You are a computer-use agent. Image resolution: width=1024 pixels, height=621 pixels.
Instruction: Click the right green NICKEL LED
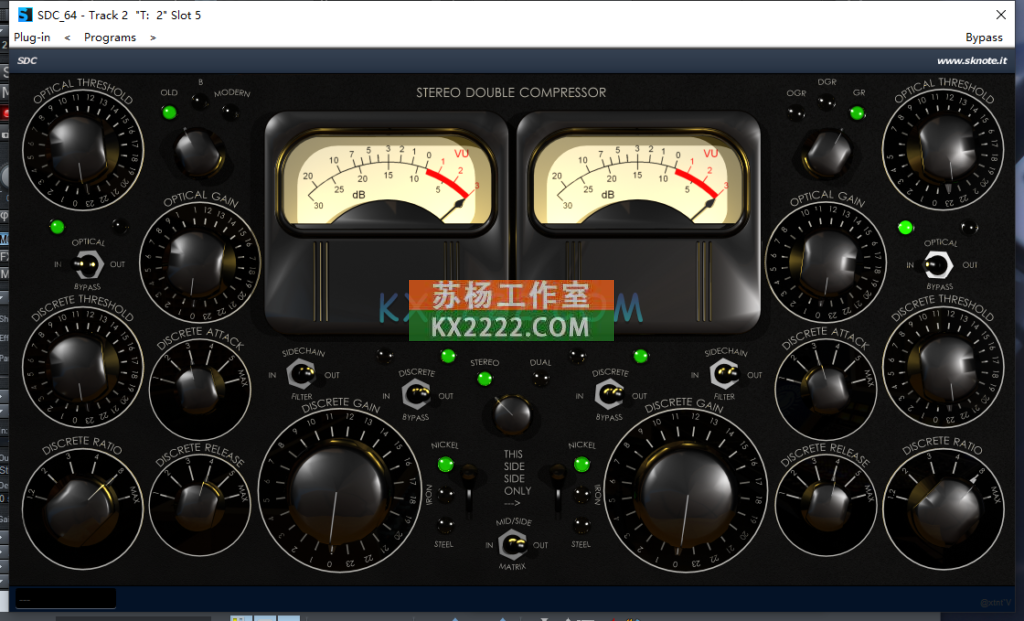pyautogui.click(x=581, y=464)
